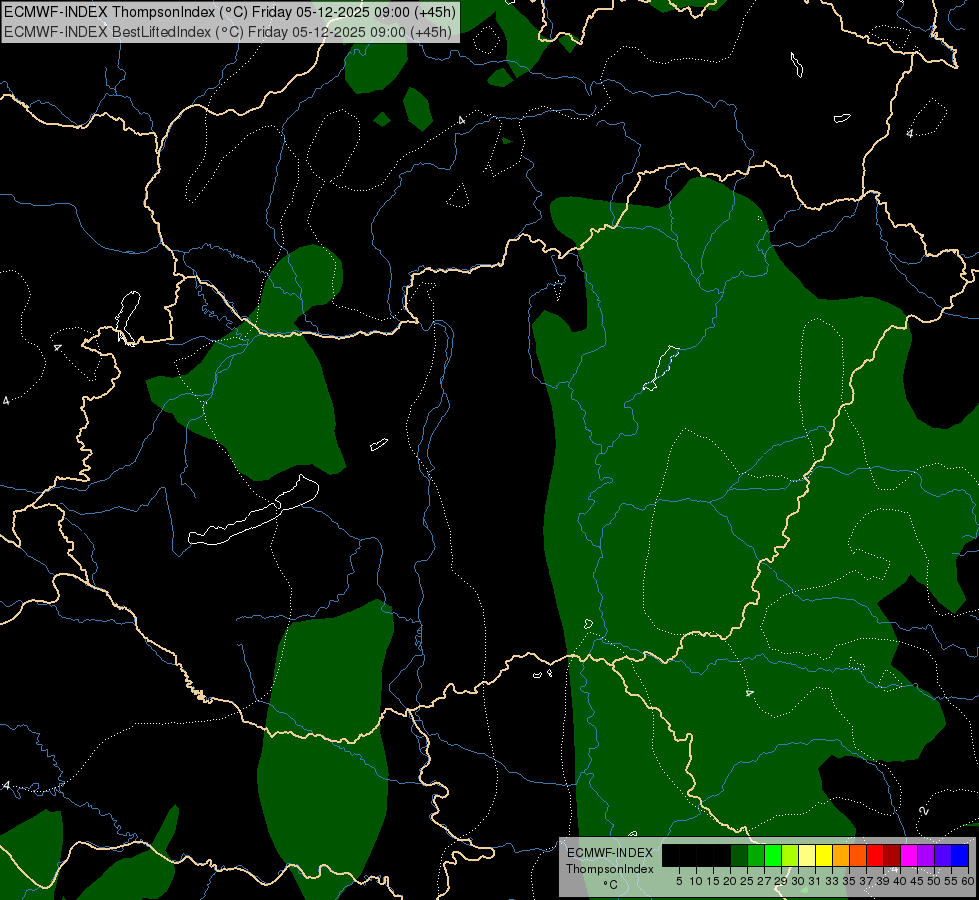Click the blue legend swatch (55–60)

coord(960,855)
